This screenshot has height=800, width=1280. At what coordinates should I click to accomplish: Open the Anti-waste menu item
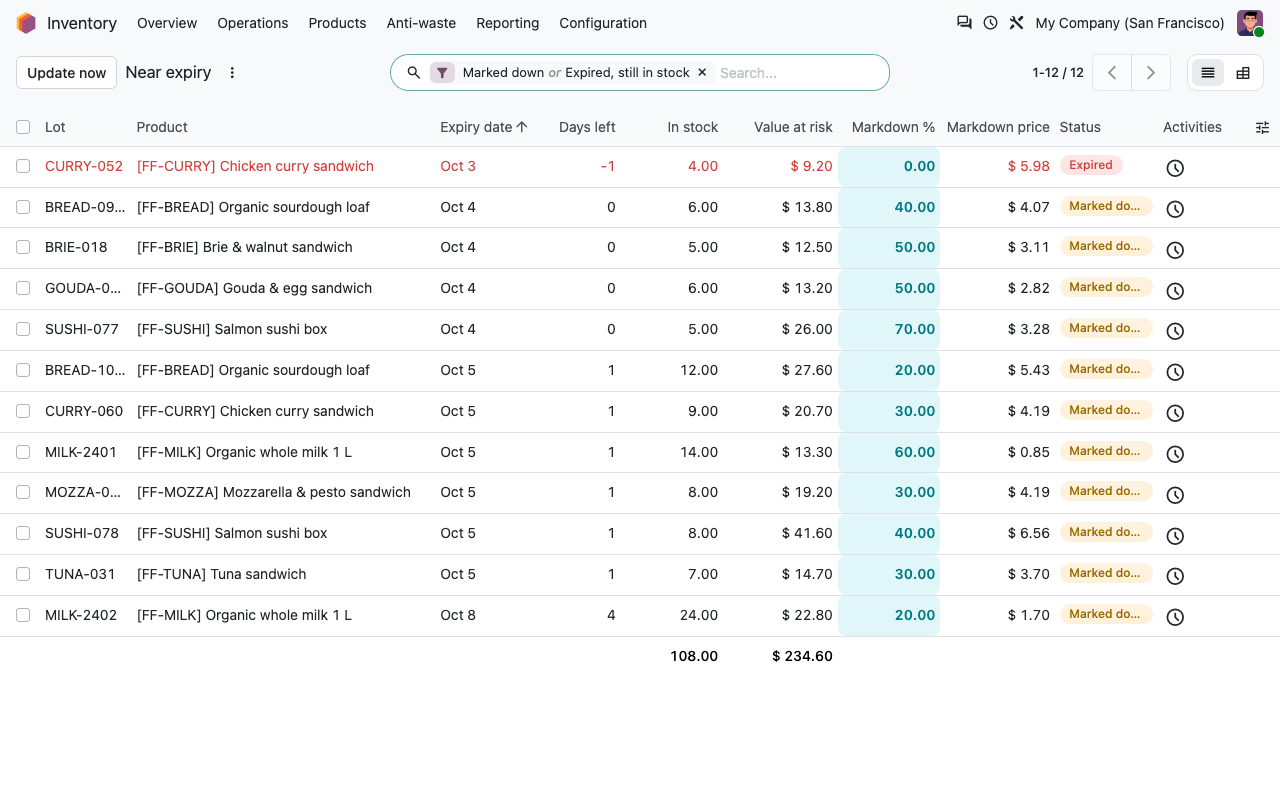coord(421,23)
